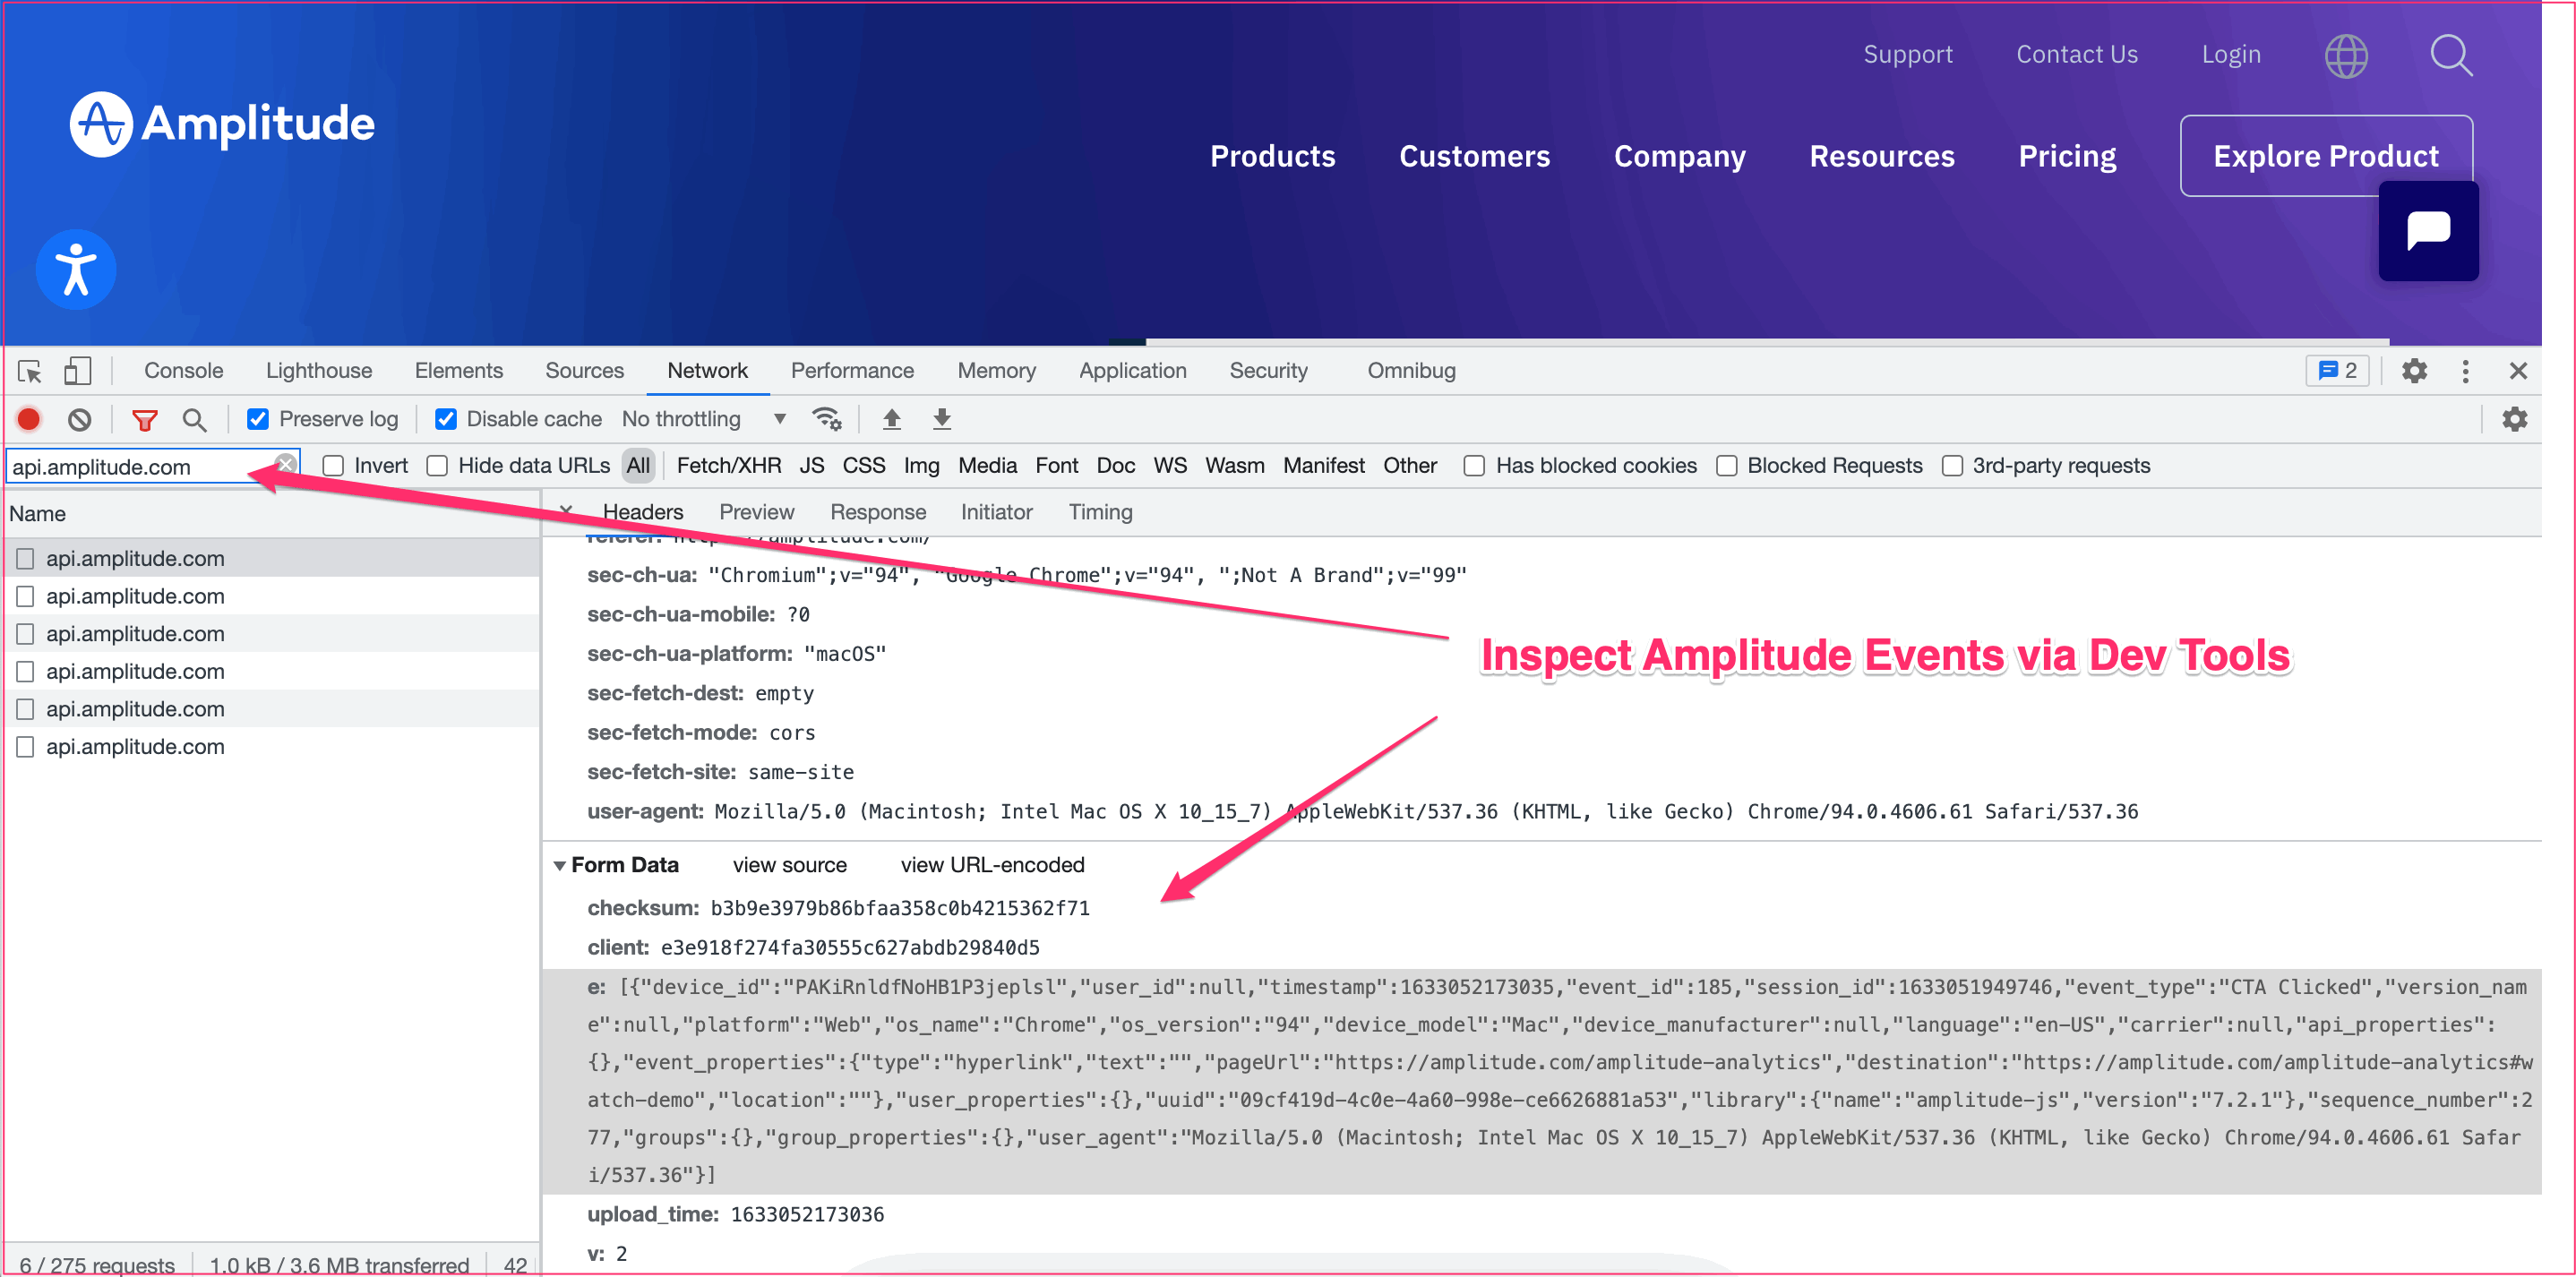Image resolution: width=2576 pixels, height=1277 pixels.
Task: Open DevTools settings gear
Action: pos(2414,371)
